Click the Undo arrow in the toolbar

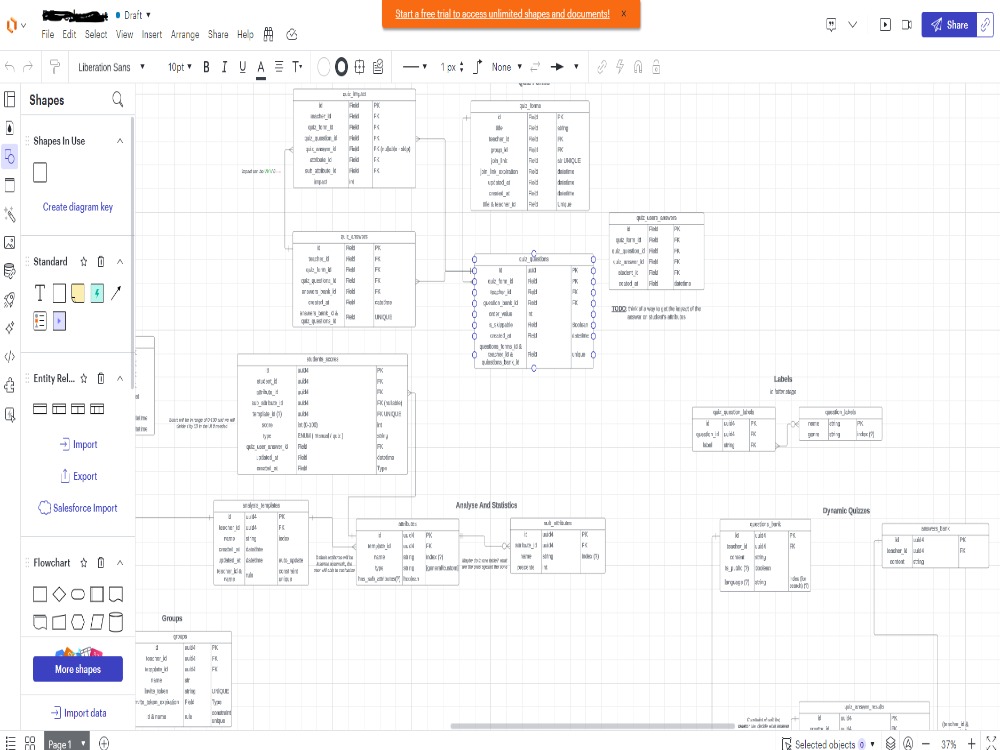tap(10, 66)
